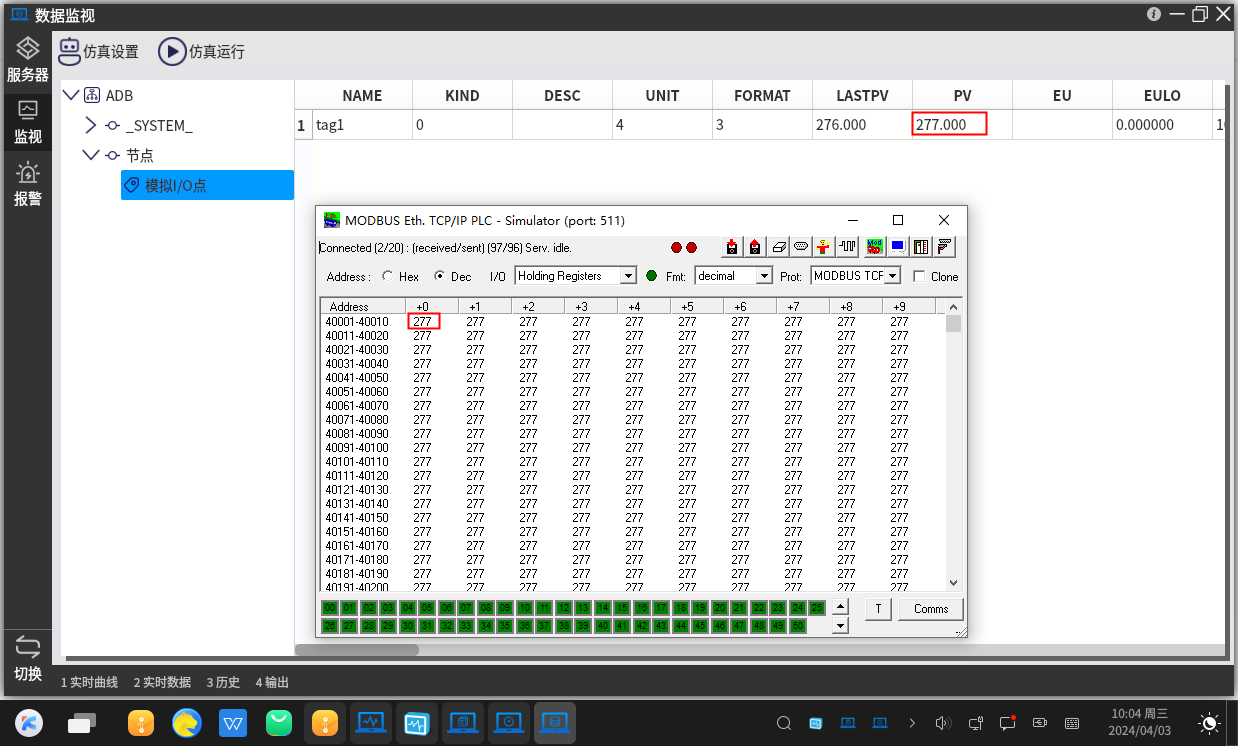Click the Comms button

(930, 609)
